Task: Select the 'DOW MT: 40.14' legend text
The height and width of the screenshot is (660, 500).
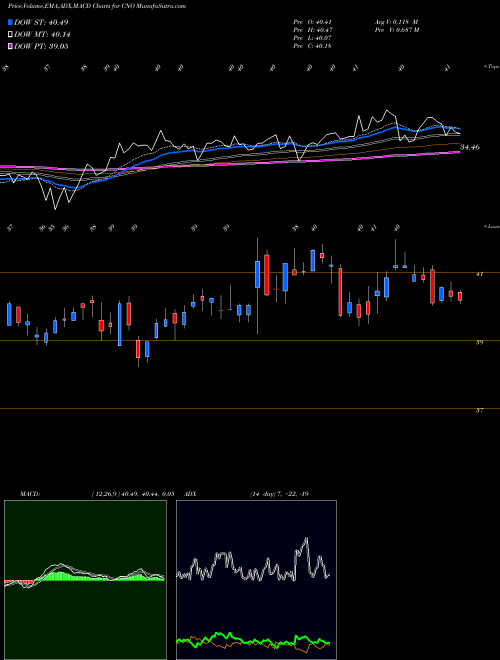Action: [x=42, y=35]
